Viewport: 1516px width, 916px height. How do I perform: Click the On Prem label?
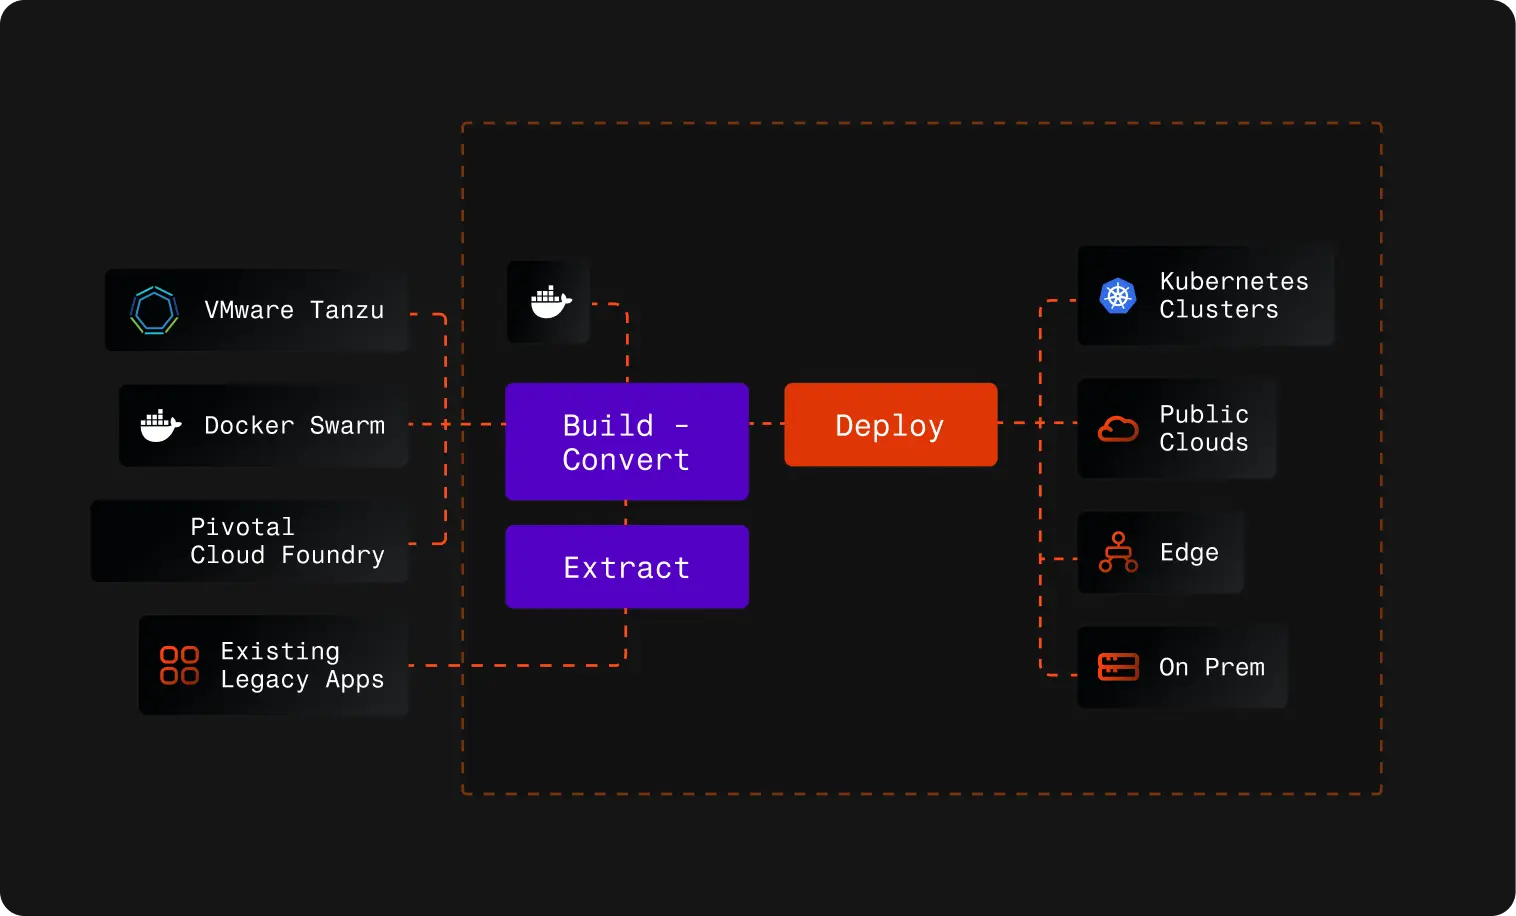click(x=1212, y=667)
